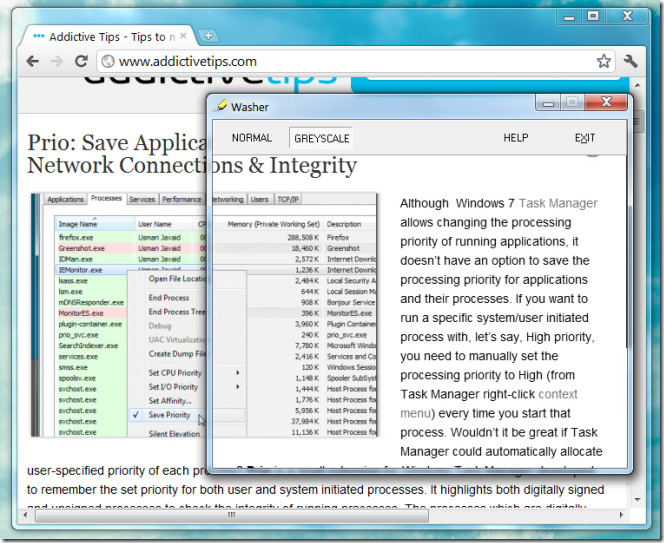Maximize the Chrome browser window
The width and height of the screenshot is (664, 543).
click(593, 17)
